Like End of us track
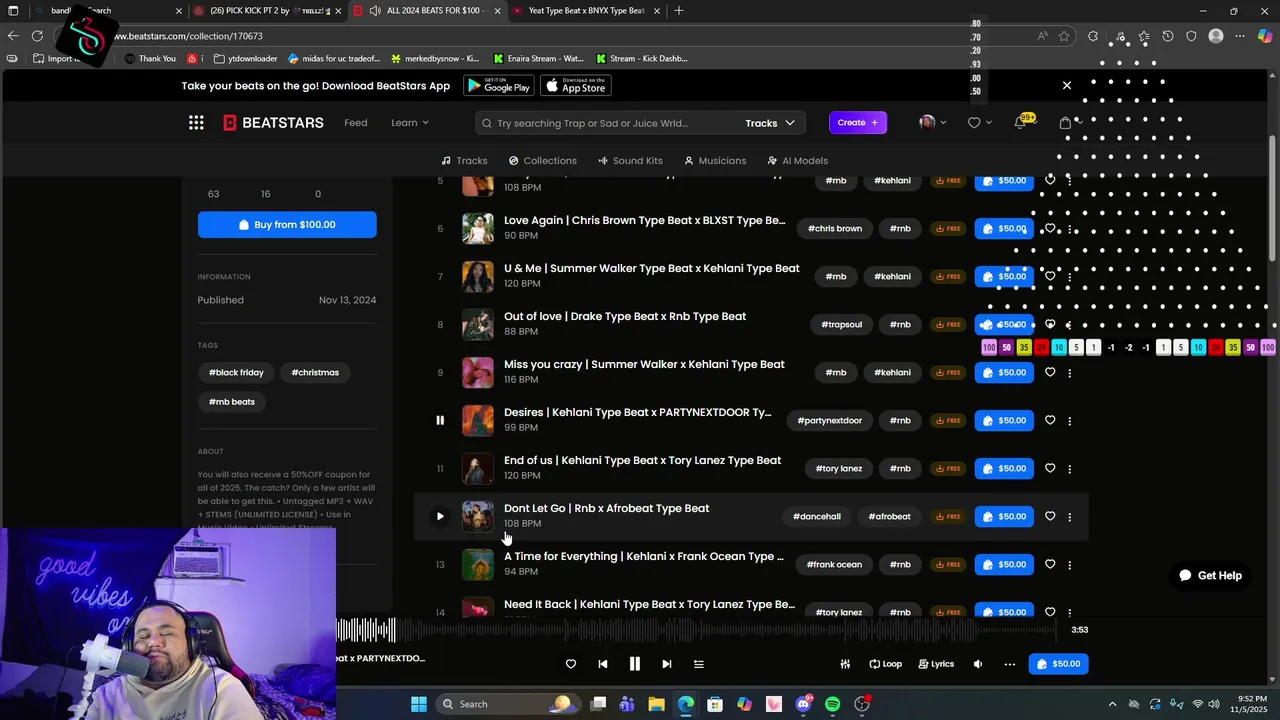The image size is (1280, 720). [x=1050, y=468]
